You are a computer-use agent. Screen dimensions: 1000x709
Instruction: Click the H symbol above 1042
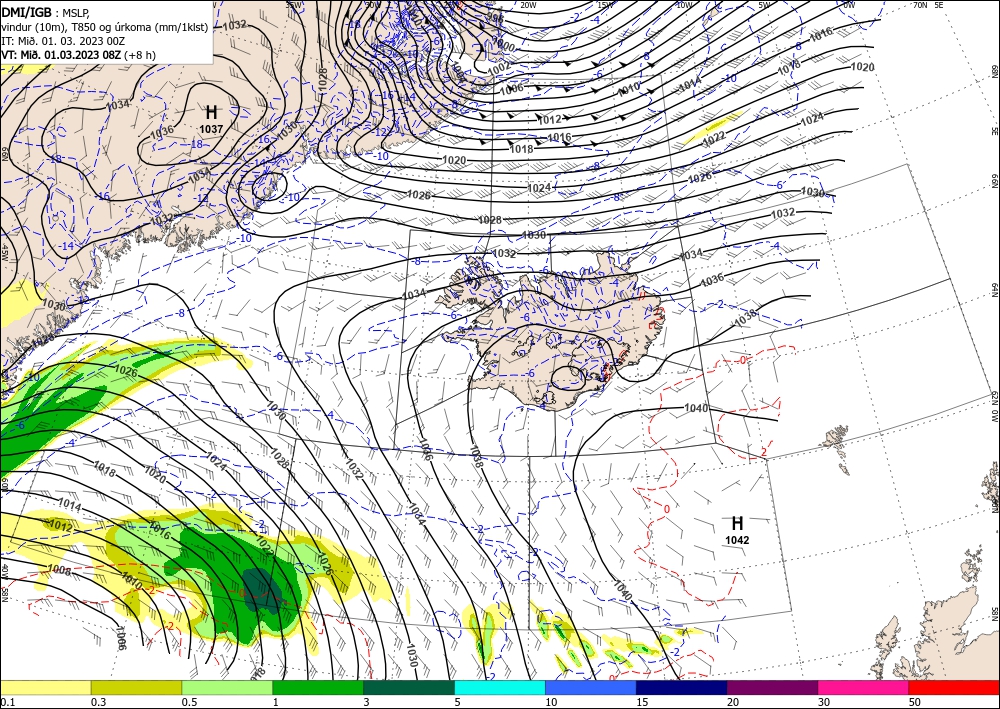tap(737, 523)
